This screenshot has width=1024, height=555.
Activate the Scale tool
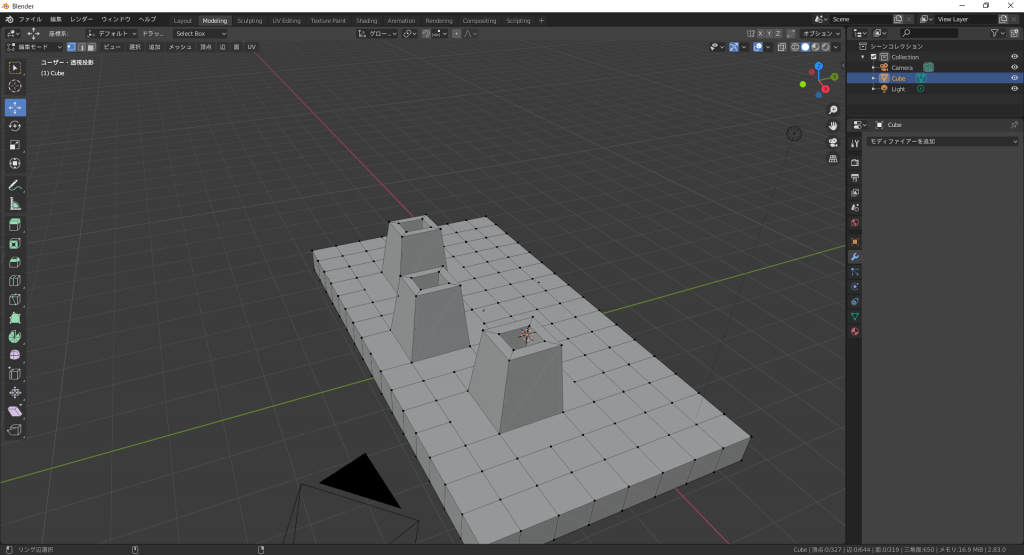pyautogui.click(x=14, y=145)
